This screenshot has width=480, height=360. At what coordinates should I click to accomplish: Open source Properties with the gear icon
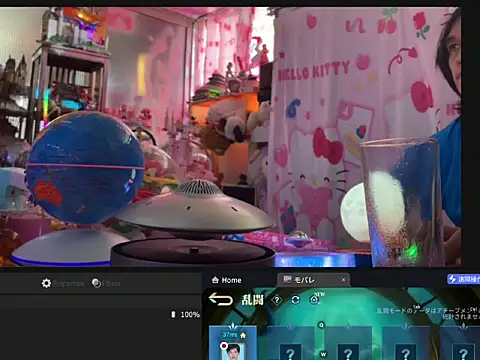pos(62,283)
